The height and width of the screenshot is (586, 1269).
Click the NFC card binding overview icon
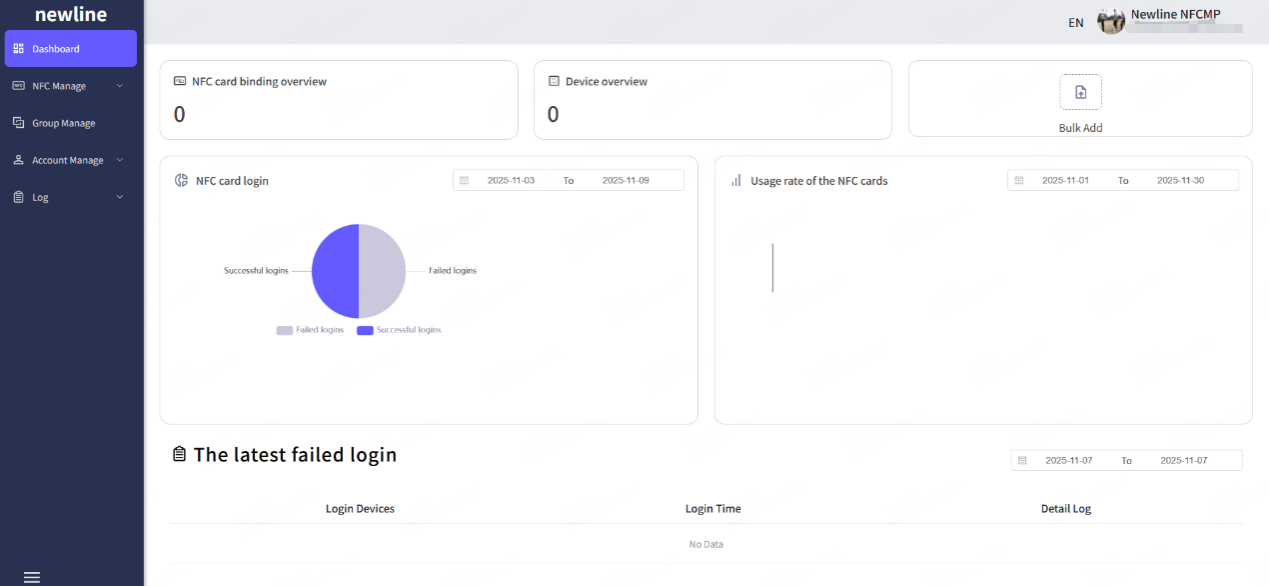tap(180, 81)
